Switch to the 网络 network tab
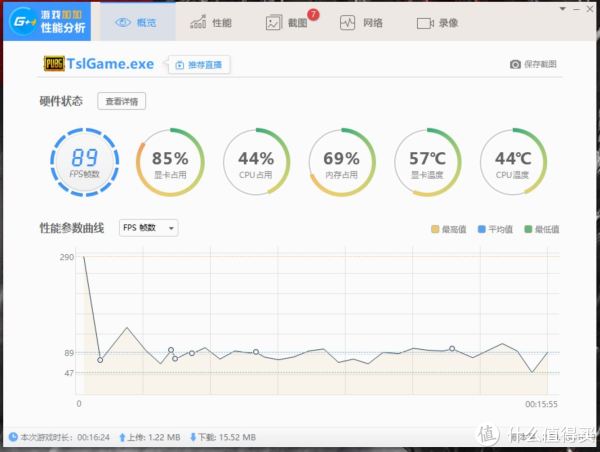 click(361, 23)
